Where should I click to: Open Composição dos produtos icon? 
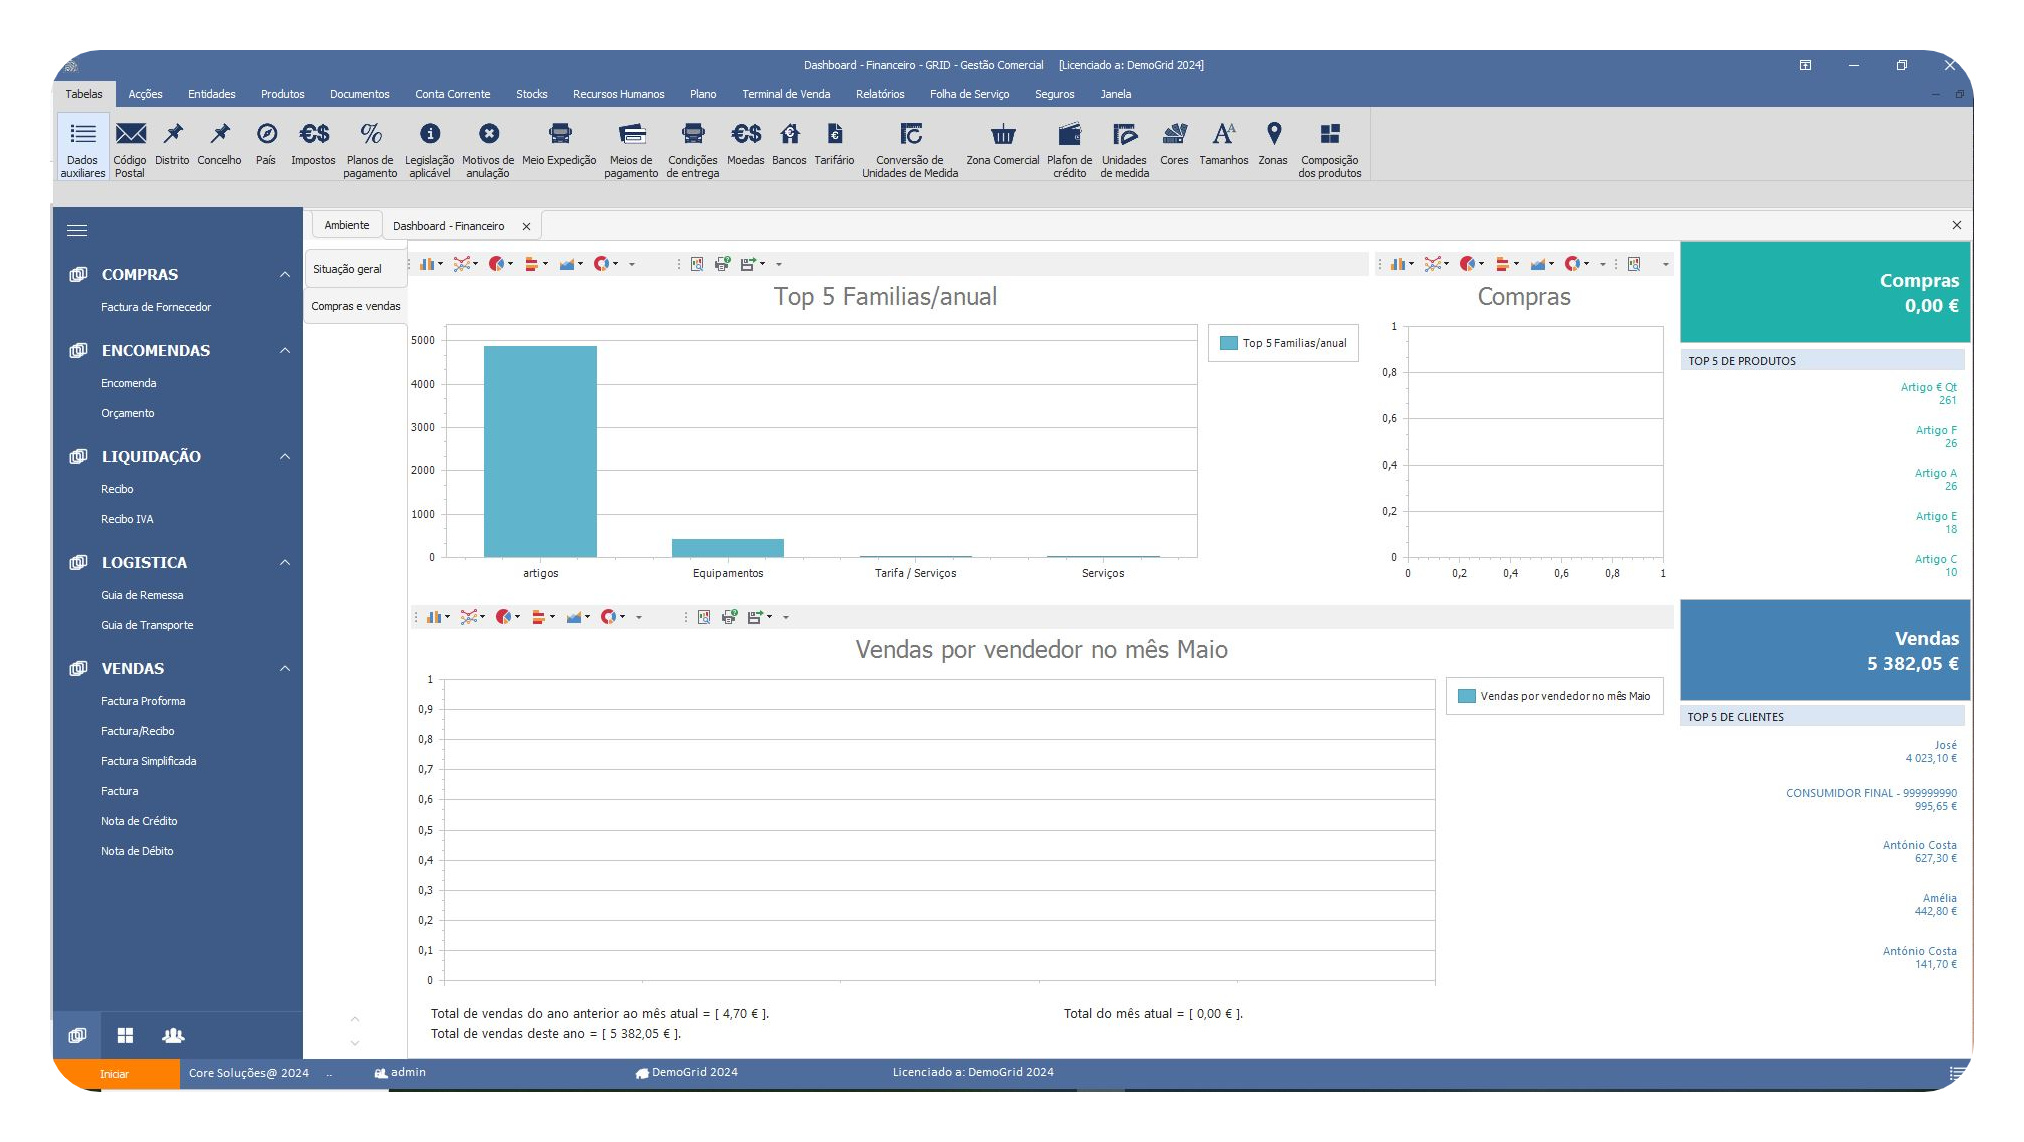point(1329,134)
